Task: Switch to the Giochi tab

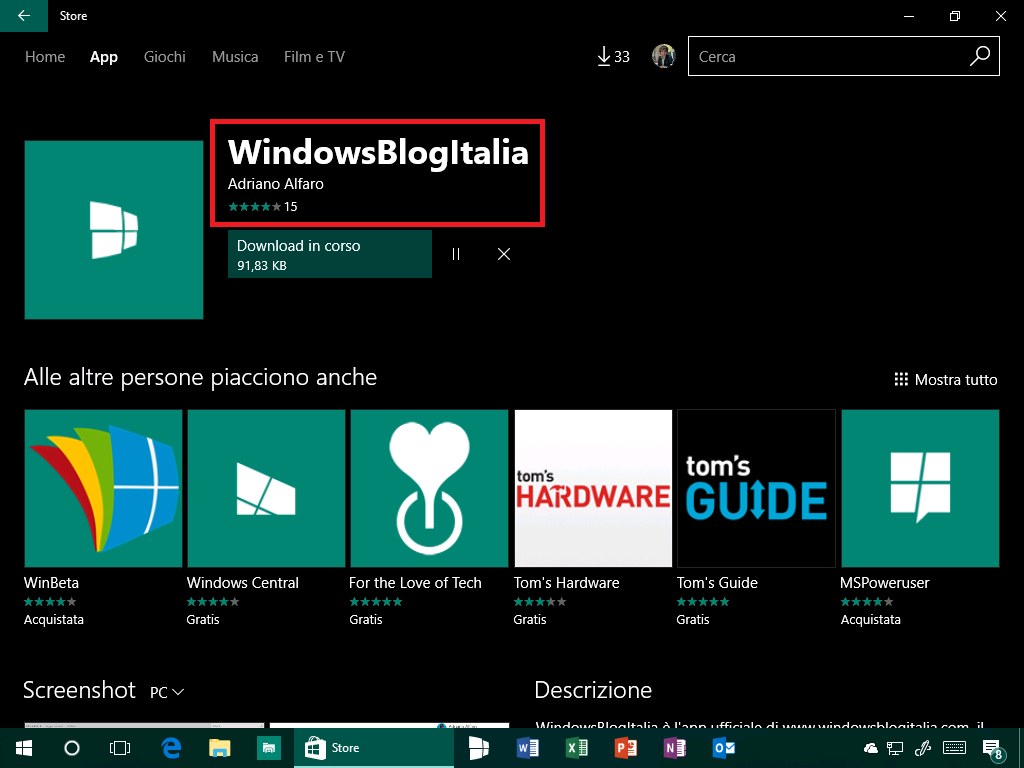Action: pyautogui.click(x=165, y=57)
